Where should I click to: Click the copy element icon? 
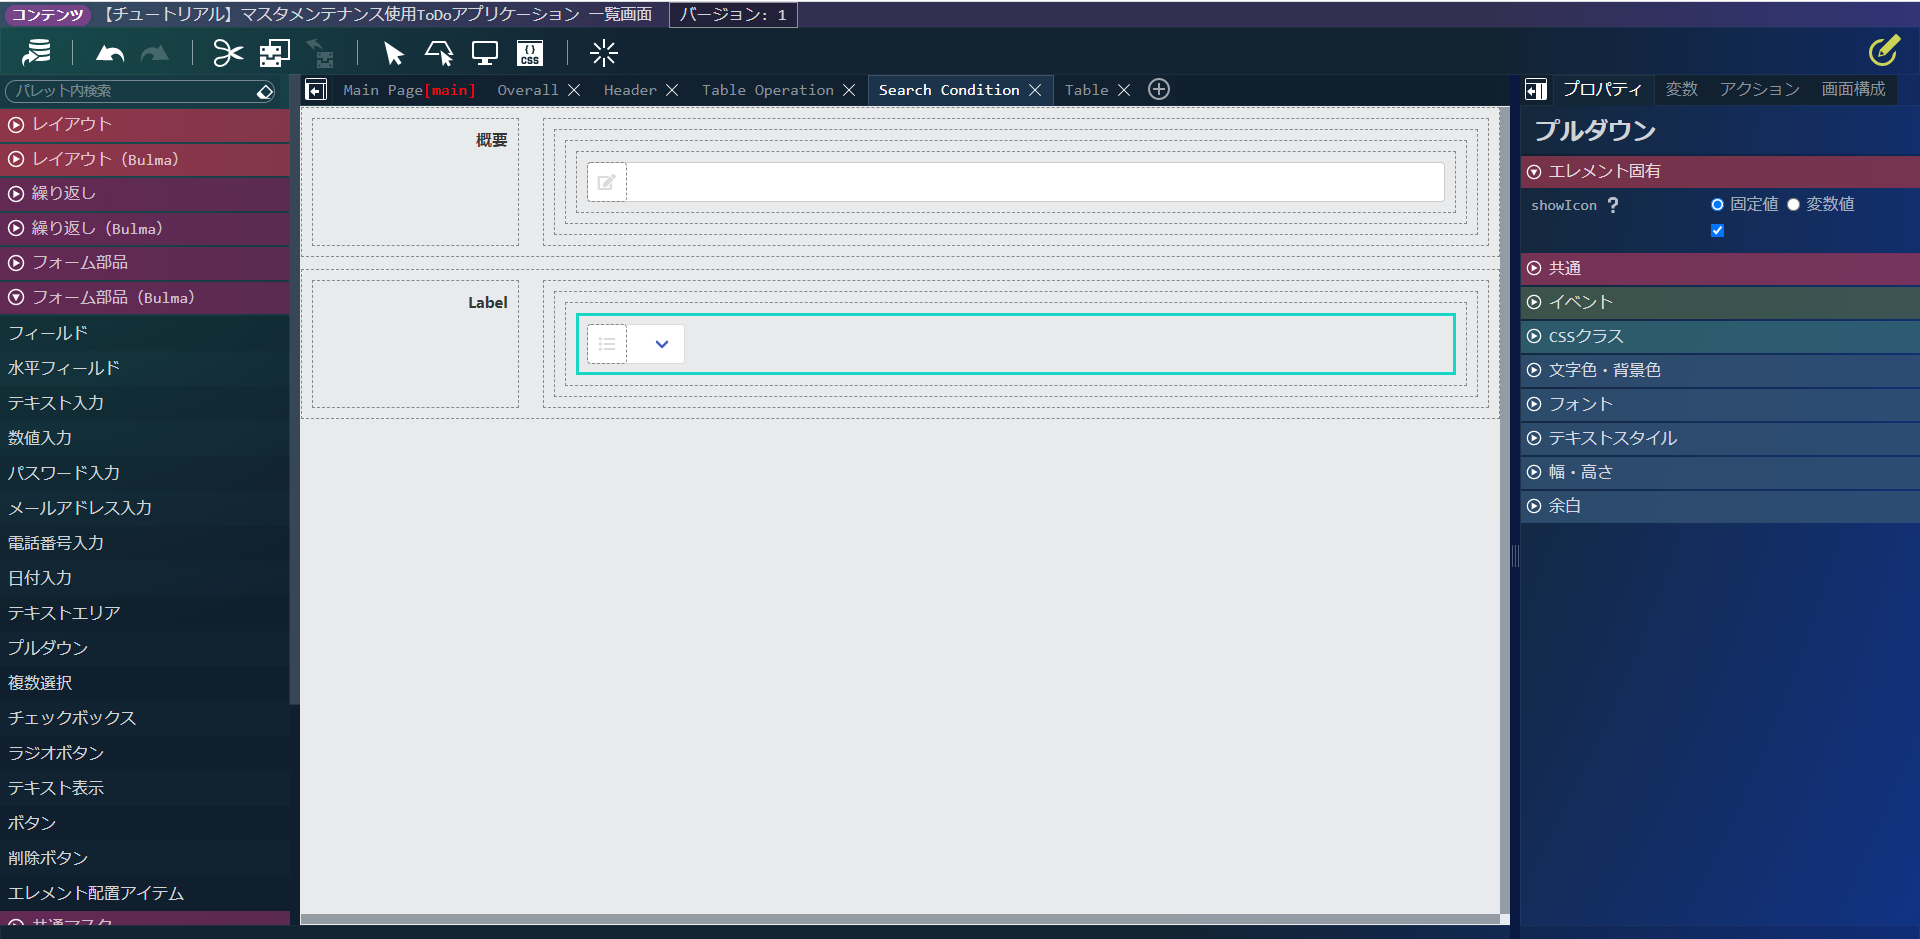point(274,53)
